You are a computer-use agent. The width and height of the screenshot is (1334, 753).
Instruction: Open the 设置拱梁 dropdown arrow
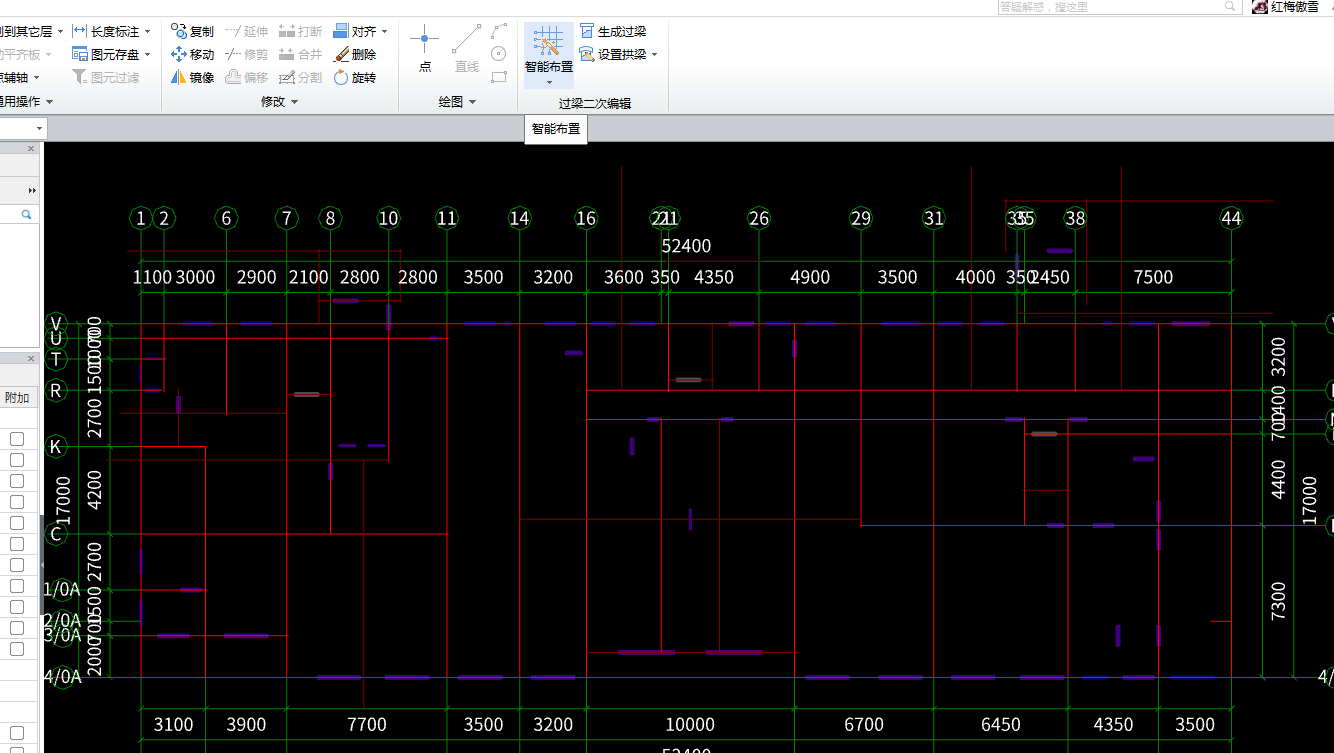[x=655, y=55]
